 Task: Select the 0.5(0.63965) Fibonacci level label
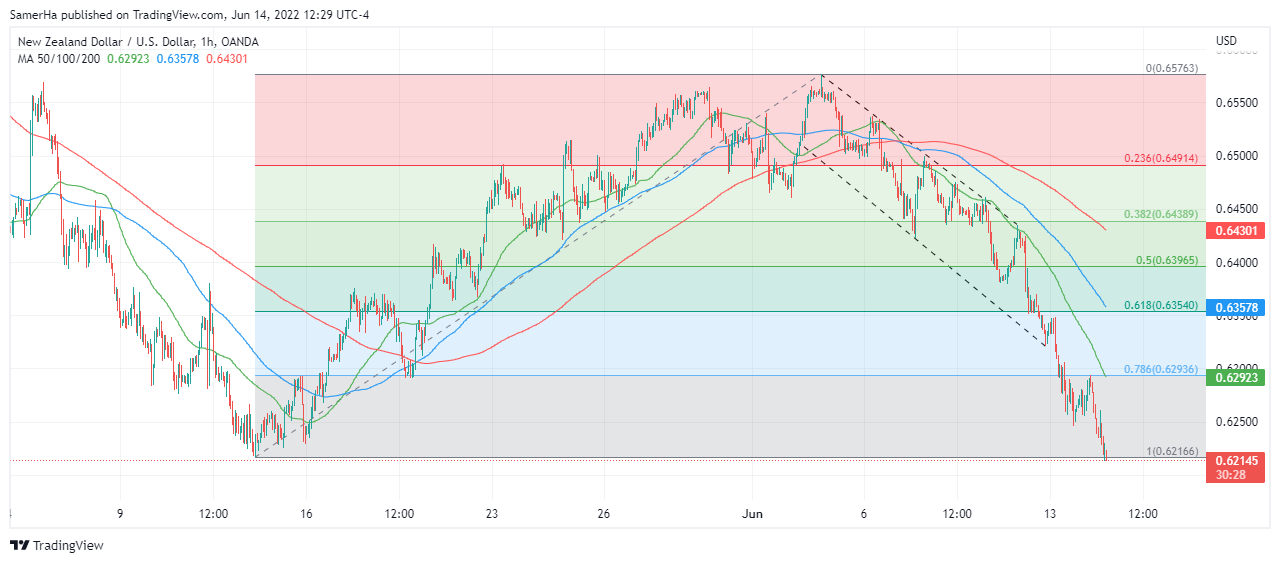click(x=1170, y=259)
